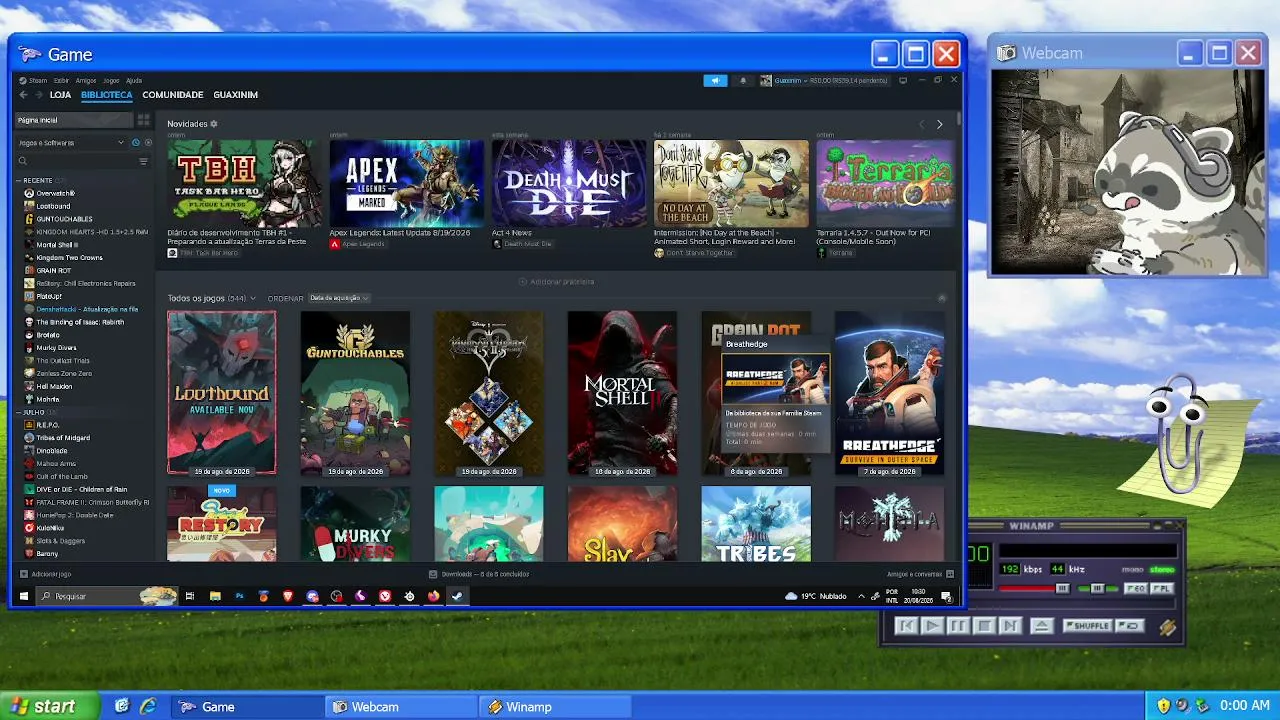The width and height of the screenshot is (1280, 720).
Task: Open the grid view icon beside Página inicial
Action: pyautogui.click(x=144, y=120)
